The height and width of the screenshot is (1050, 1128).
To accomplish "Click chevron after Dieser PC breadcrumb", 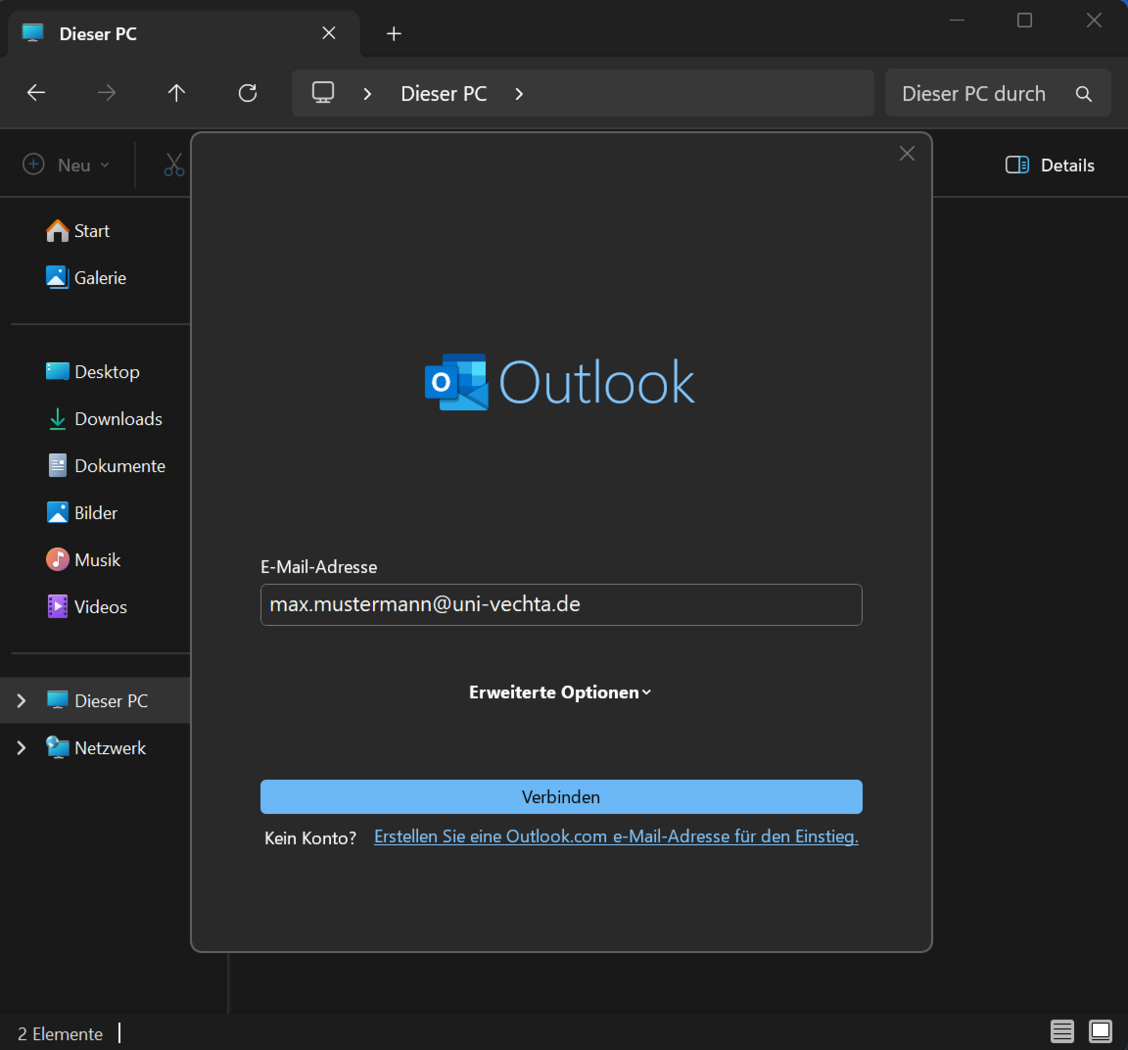I will pos(519,93).
